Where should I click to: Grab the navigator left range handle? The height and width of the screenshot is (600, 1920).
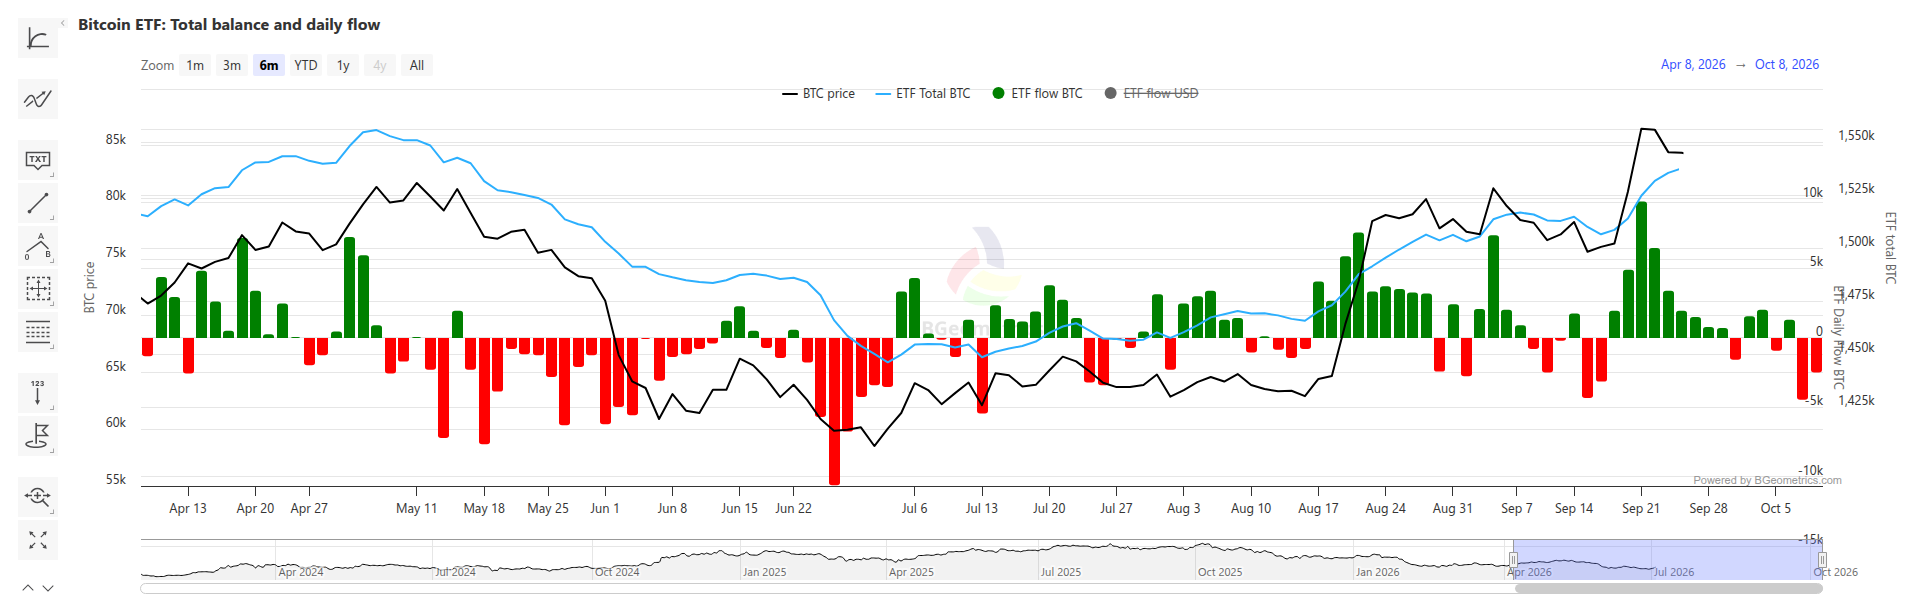[1513, 560]
